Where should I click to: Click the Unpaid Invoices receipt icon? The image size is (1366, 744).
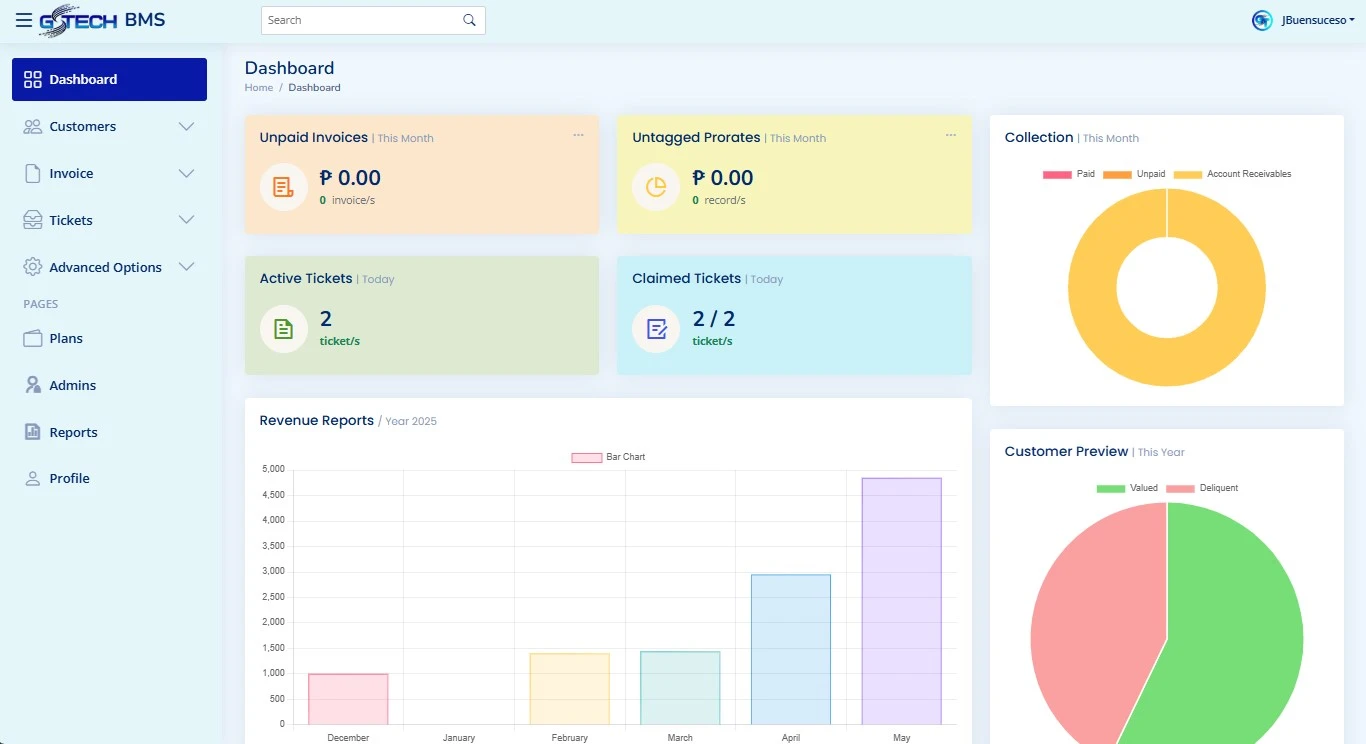coord(283,187)
